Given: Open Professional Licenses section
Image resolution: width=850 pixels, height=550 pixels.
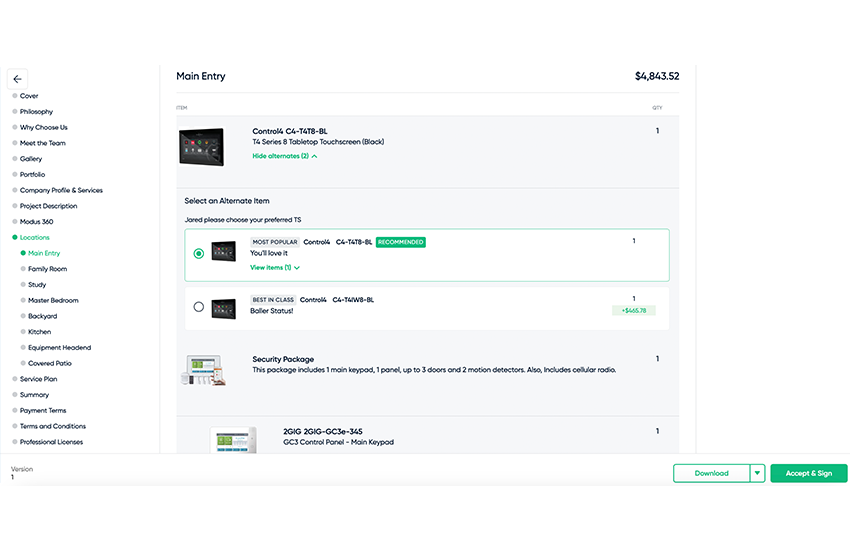Looking at the screenshot, I should pos(51,442).
